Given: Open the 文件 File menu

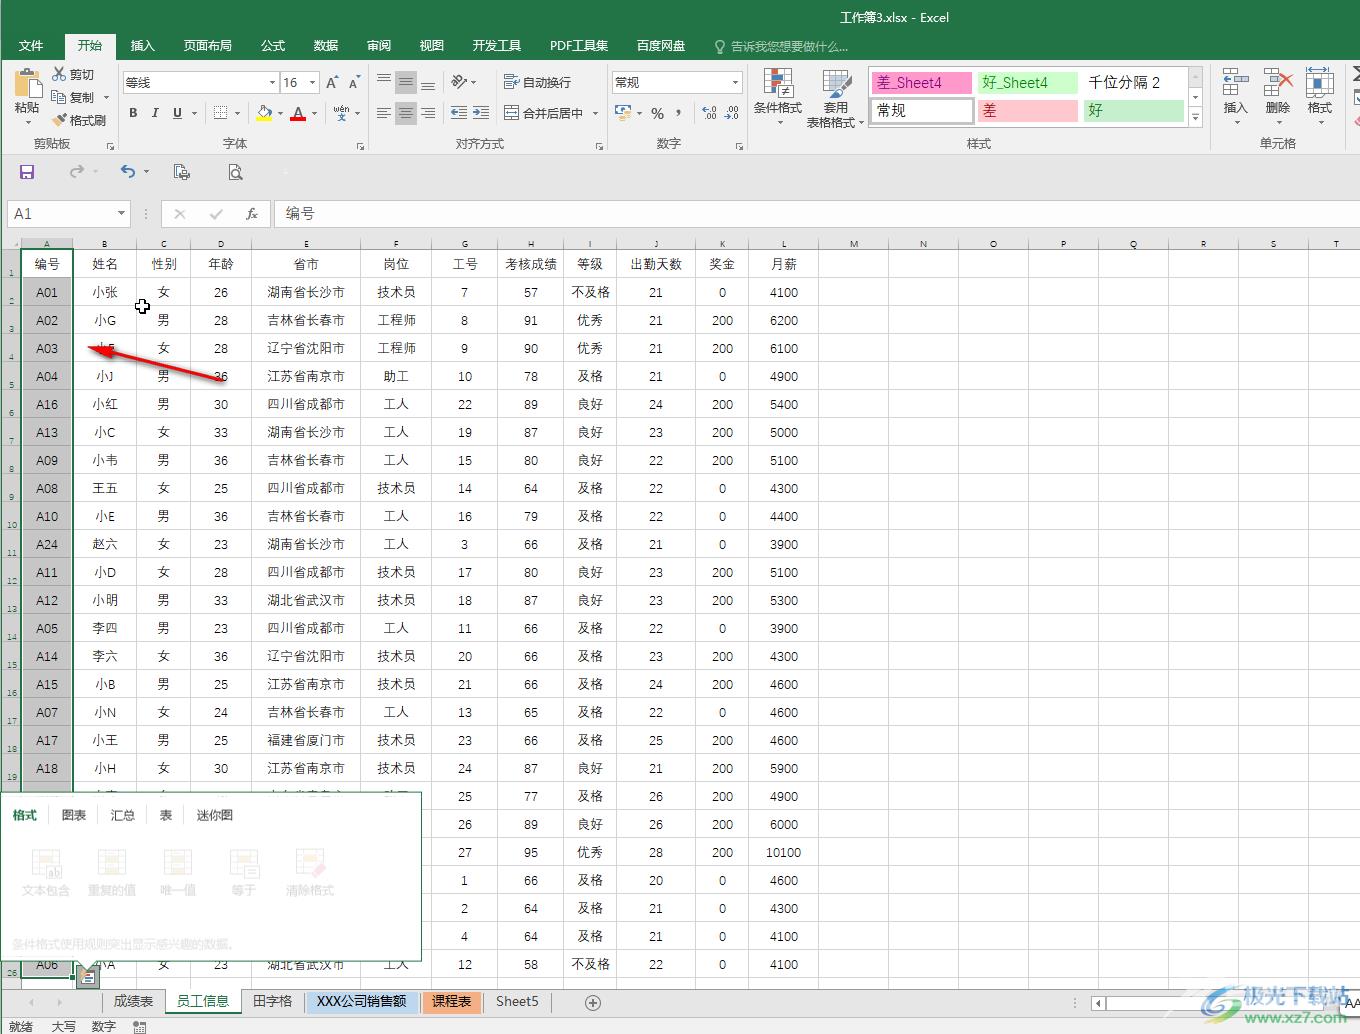Looking at the screenshot, I should (31, 46).
